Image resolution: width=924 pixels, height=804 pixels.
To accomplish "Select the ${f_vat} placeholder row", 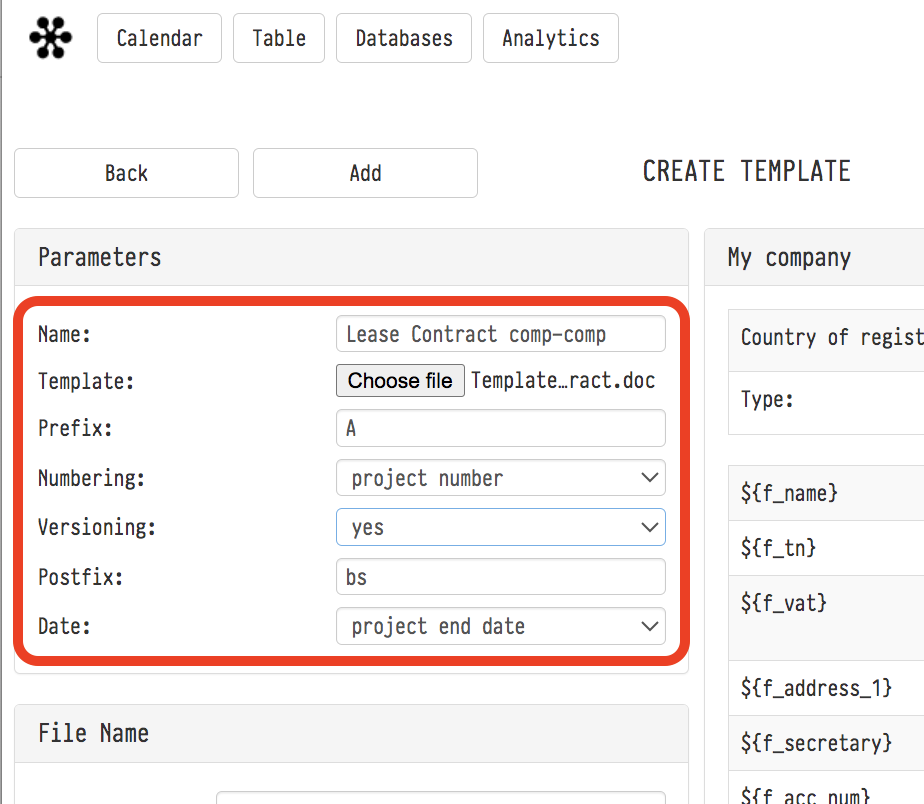I will (x=783, y=603).
